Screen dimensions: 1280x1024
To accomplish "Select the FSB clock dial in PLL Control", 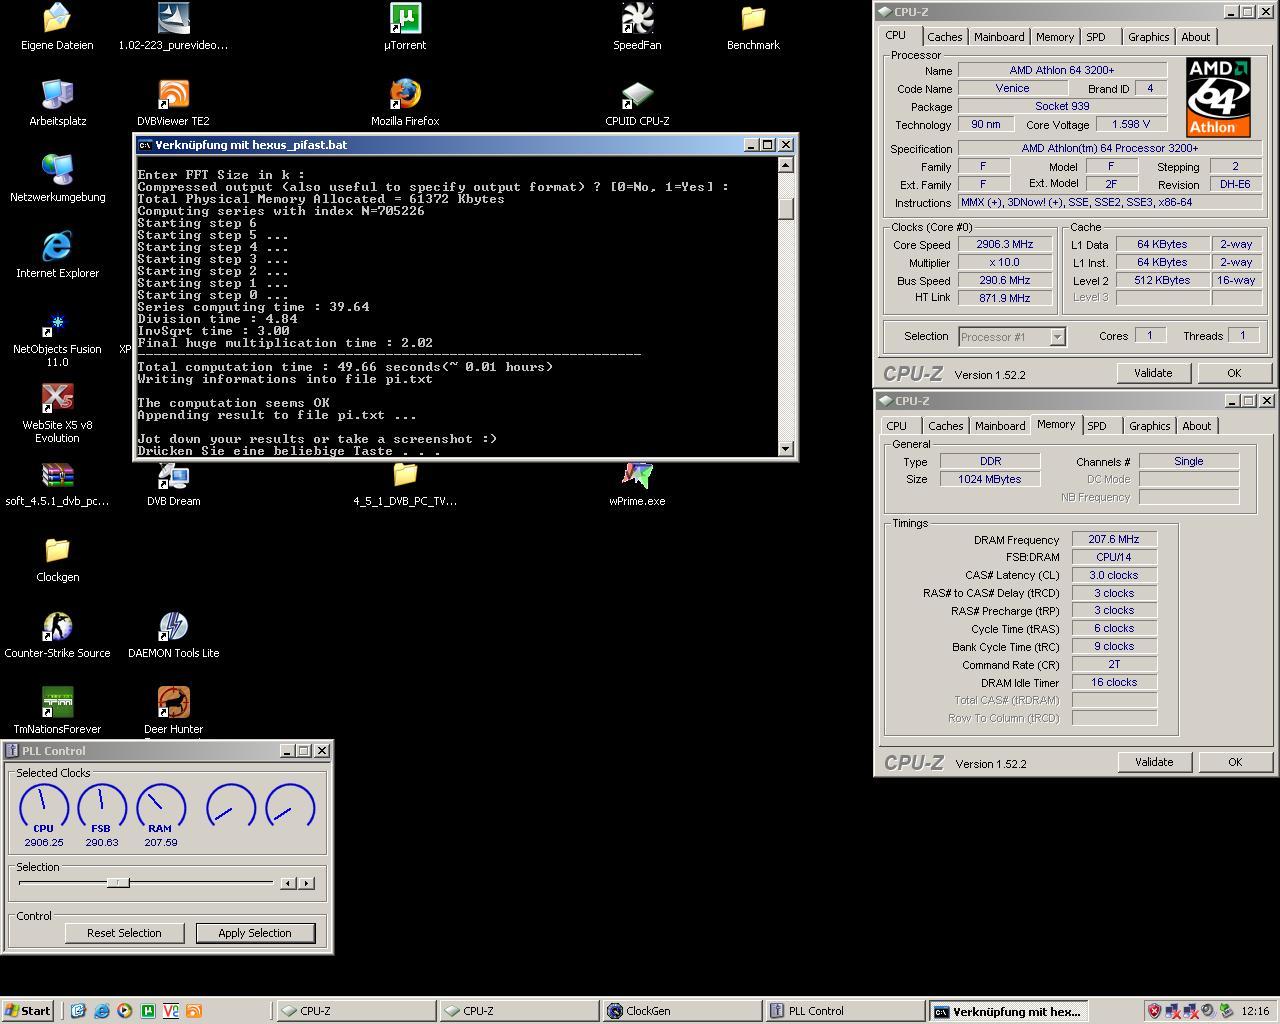I will coord(101,807).
